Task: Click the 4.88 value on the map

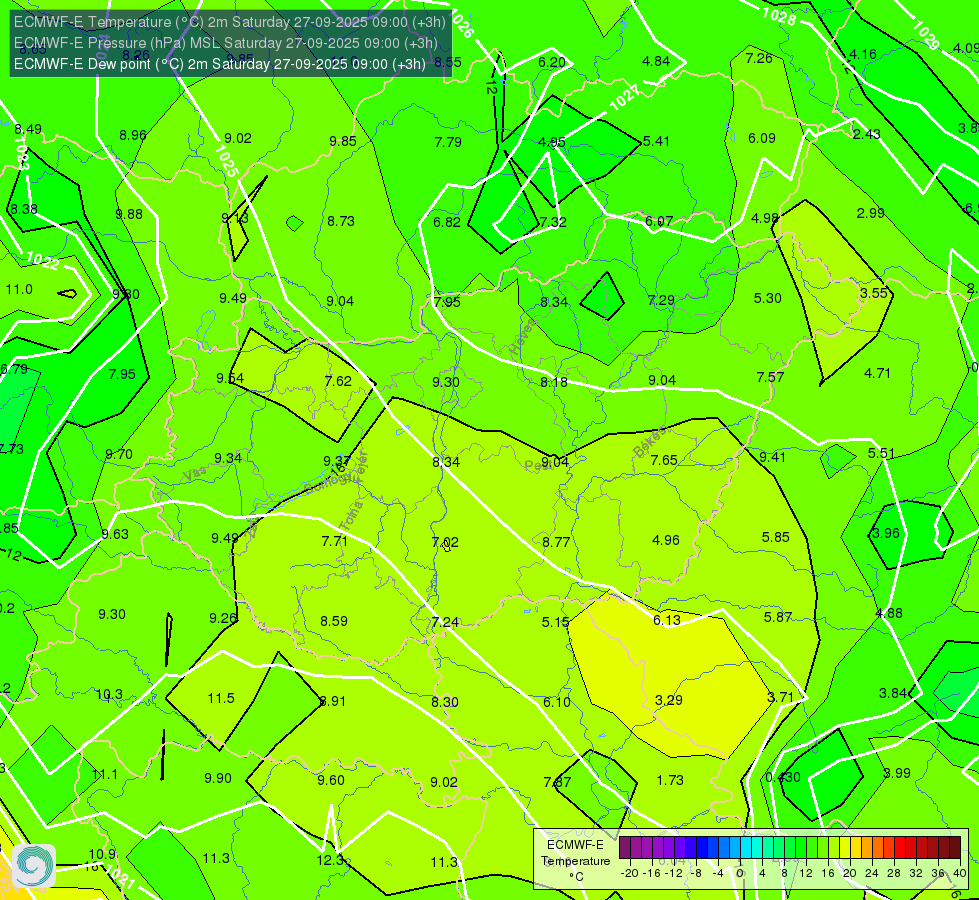Action: [x=889, y=613]
